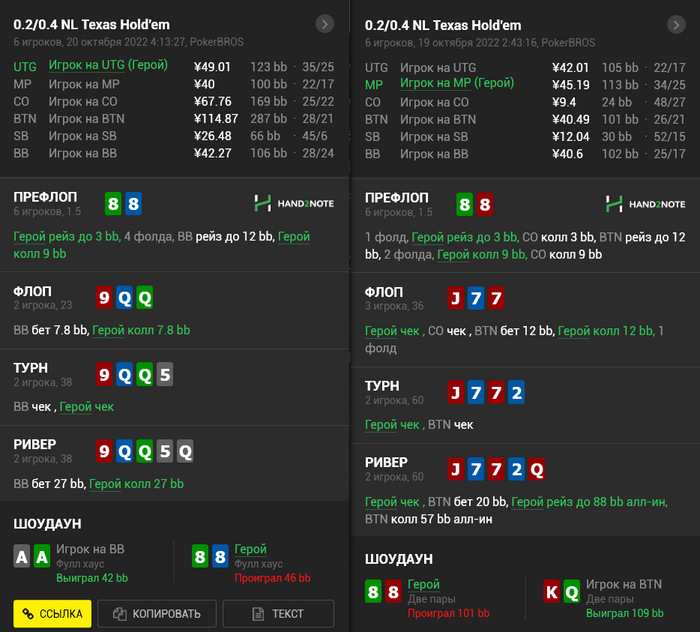Click blue 7 card on right flop
The image size is (700, 632).
point(476,298)
